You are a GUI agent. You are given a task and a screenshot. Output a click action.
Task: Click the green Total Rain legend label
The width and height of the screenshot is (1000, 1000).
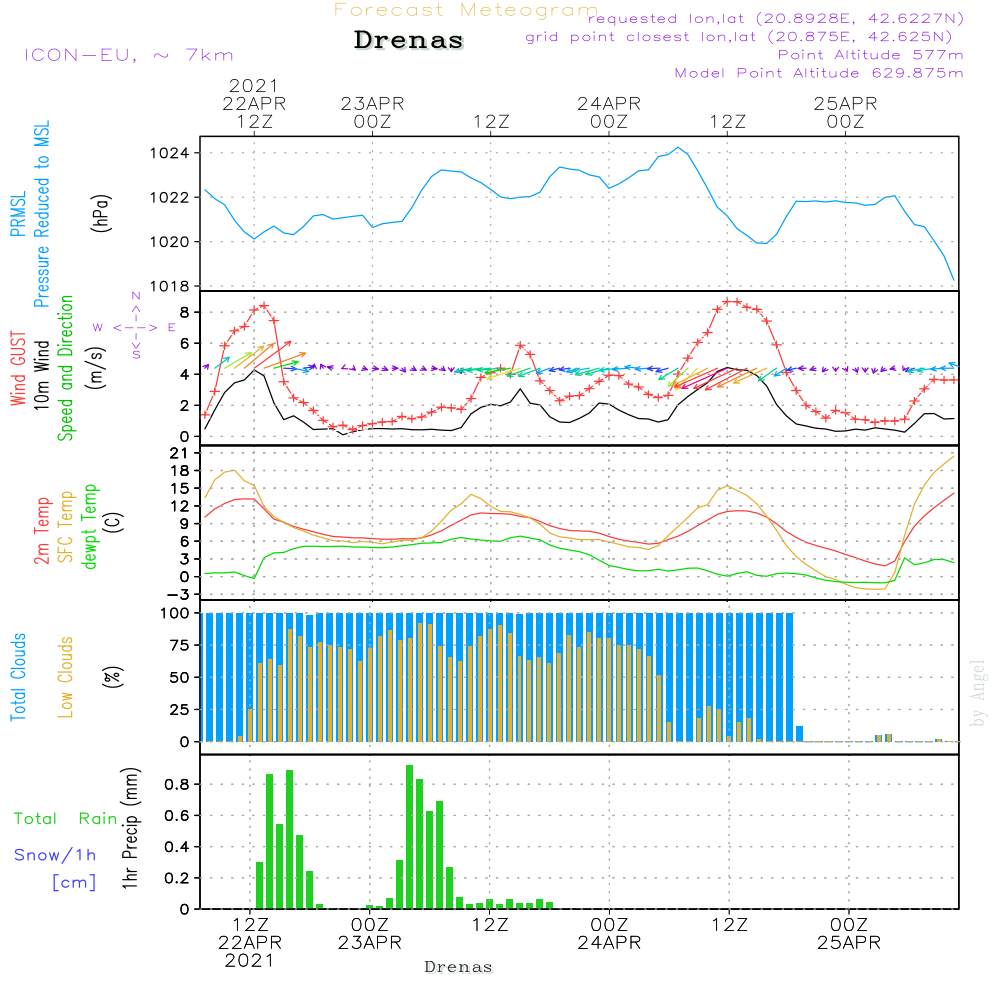pos(66,819)
